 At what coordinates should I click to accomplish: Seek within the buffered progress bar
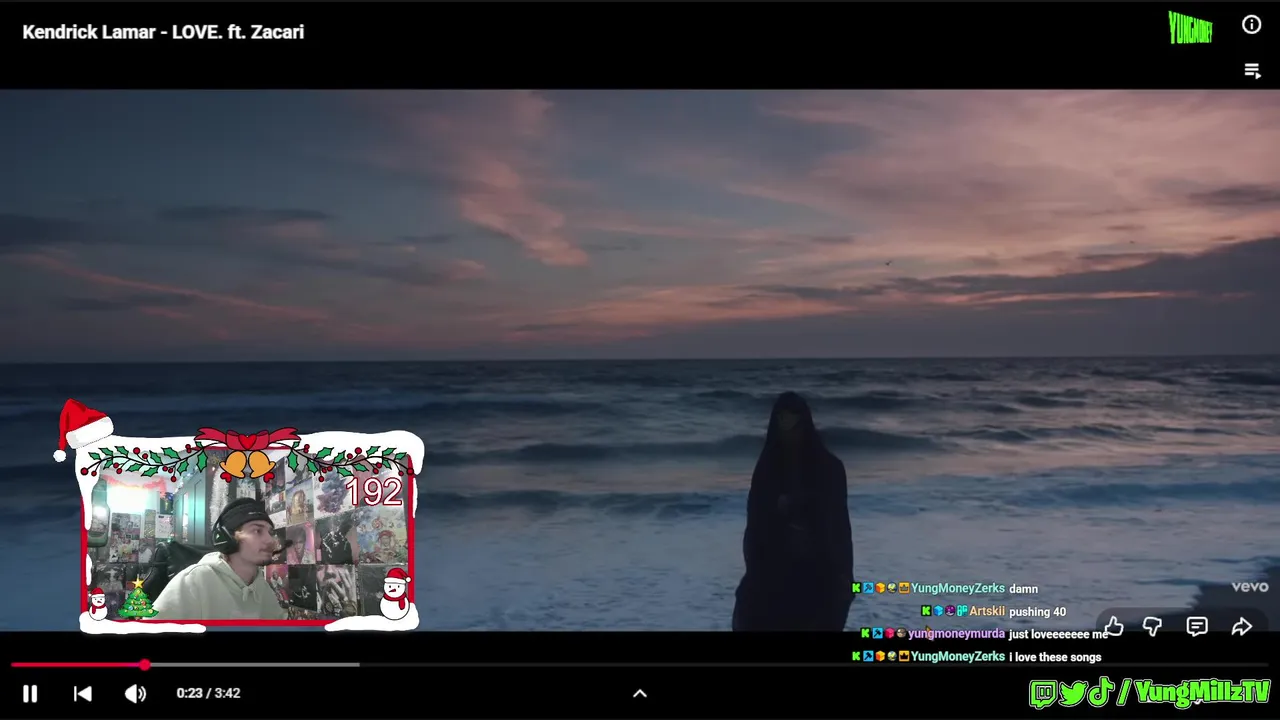tap(252, 664)
